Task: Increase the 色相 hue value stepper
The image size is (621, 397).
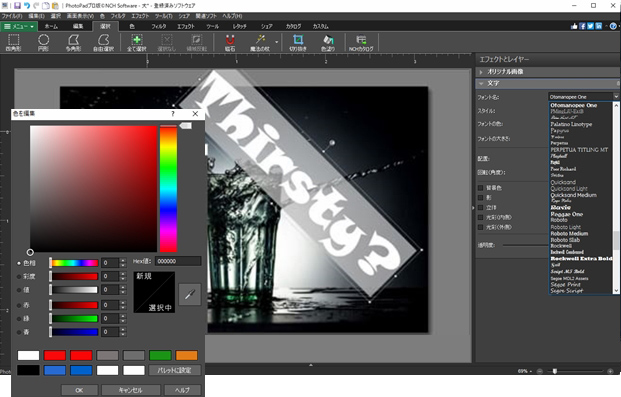Action: click(x=123, y=261)
